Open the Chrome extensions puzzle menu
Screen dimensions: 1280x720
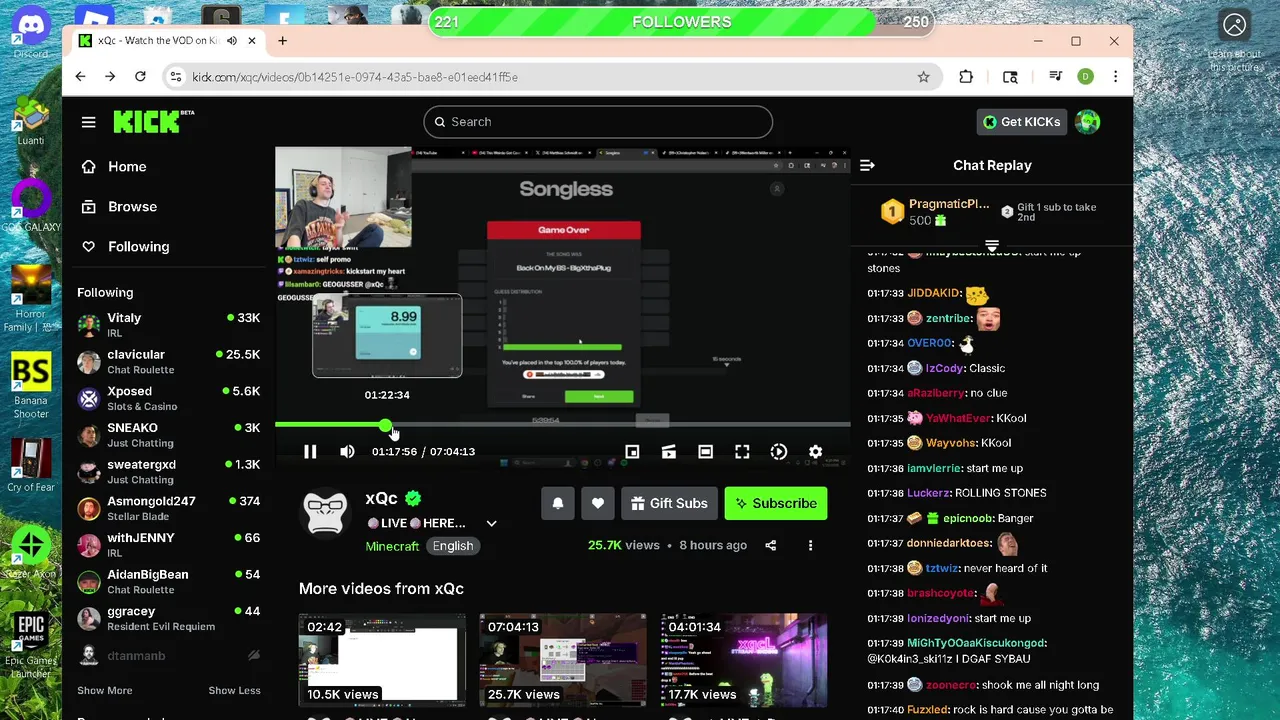click(966, 76)
